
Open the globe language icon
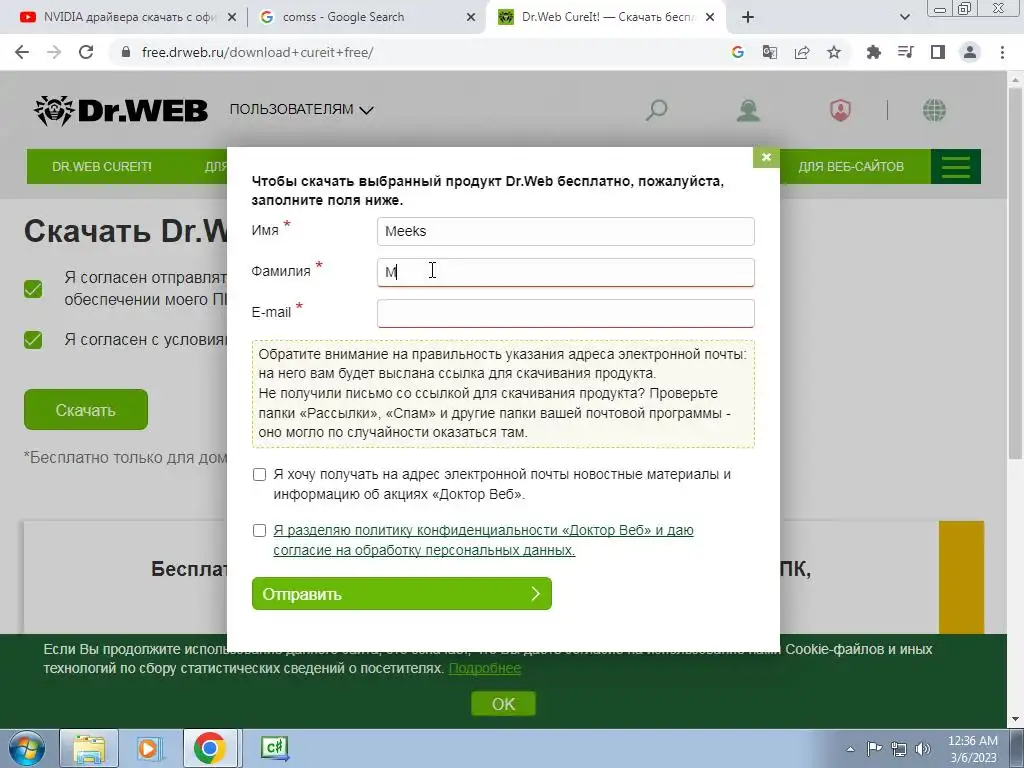934,110
